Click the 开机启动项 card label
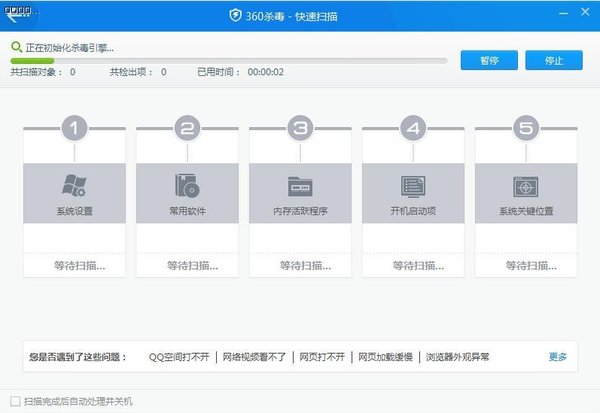Screen dimensions: 600x413 pyautogui.click(x=413, y=211)
